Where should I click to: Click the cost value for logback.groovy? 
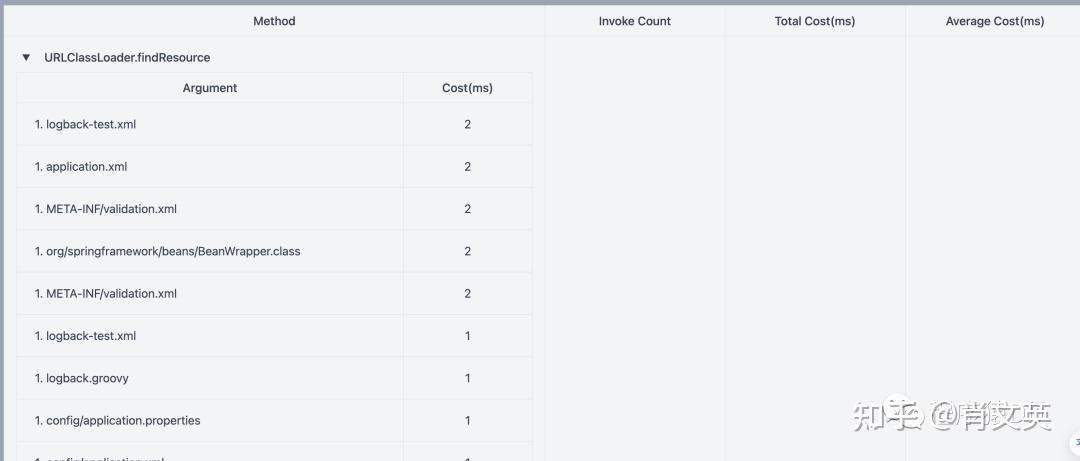[467, 378]
